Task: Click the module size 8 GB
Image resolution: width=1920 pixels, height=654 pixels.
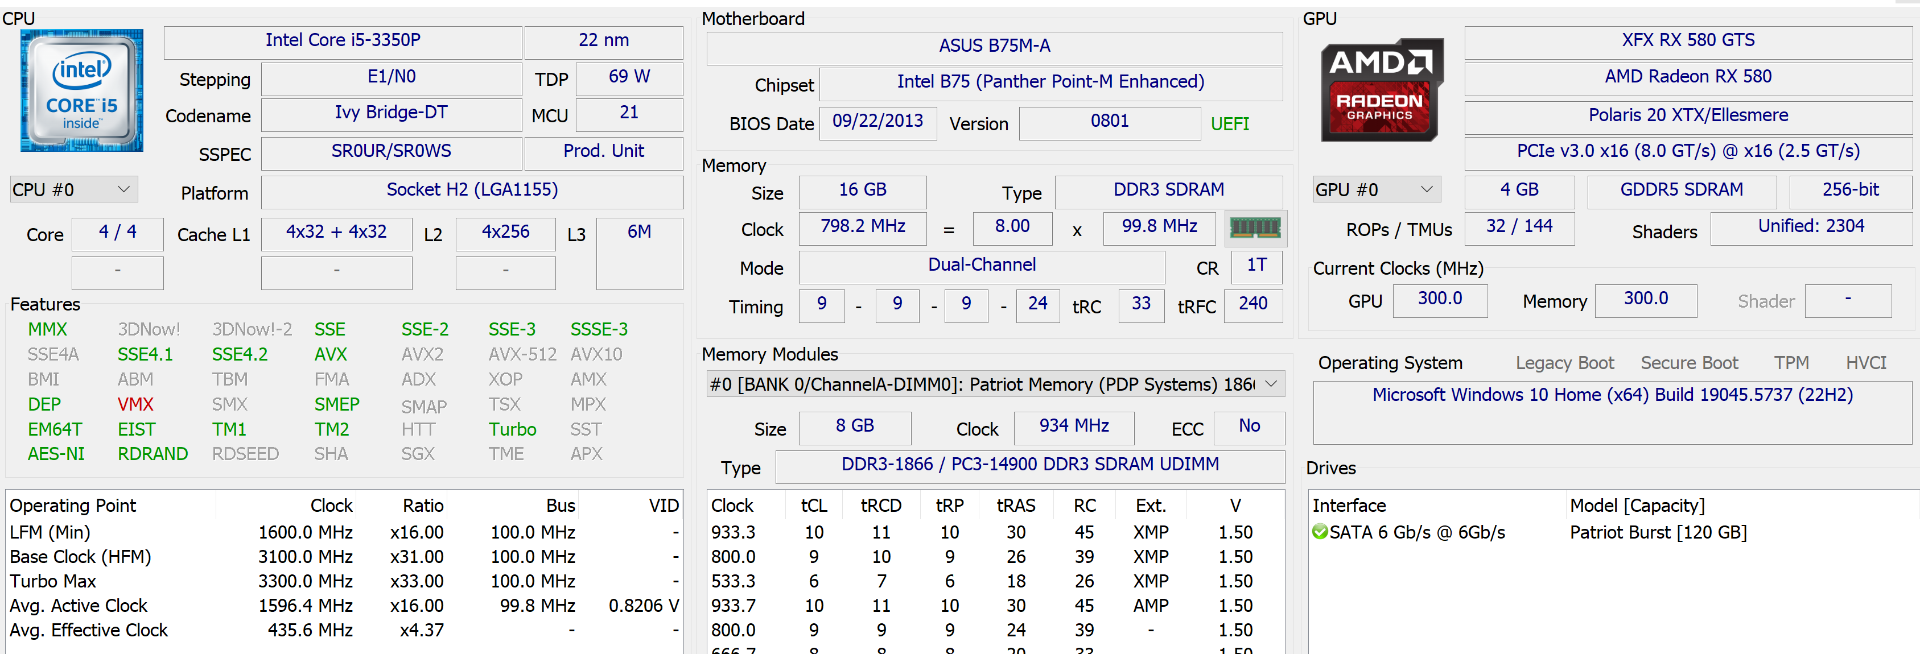Action: [855, 426]
